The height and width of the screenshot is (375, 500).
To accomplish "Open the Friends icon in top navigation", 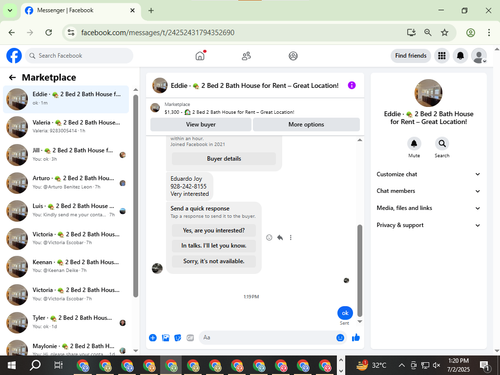I will coord(246,56).
